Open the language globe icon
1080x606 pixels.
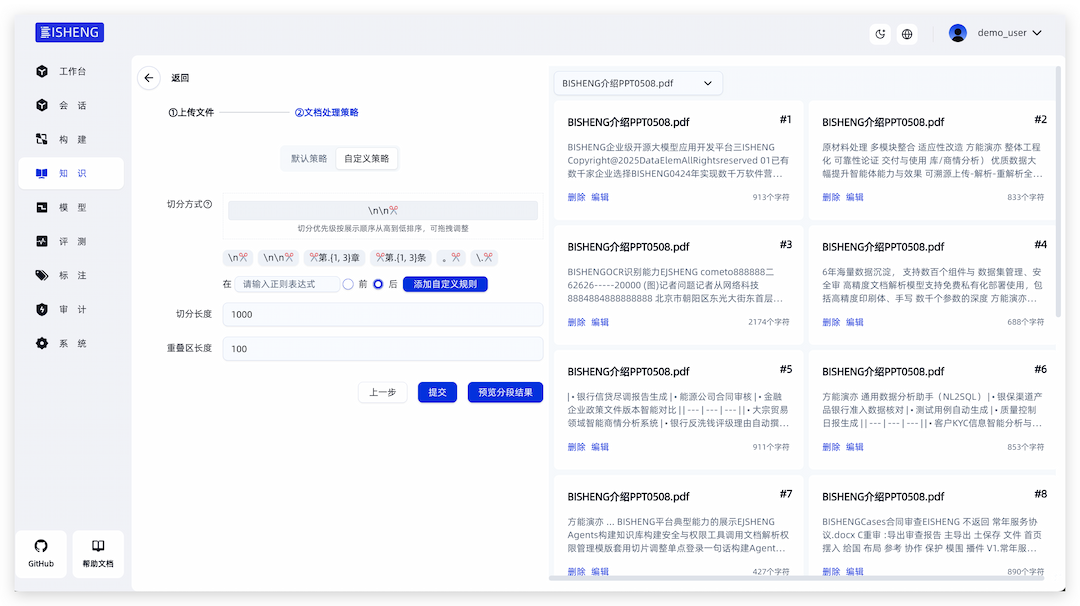[x=907, y=34]
